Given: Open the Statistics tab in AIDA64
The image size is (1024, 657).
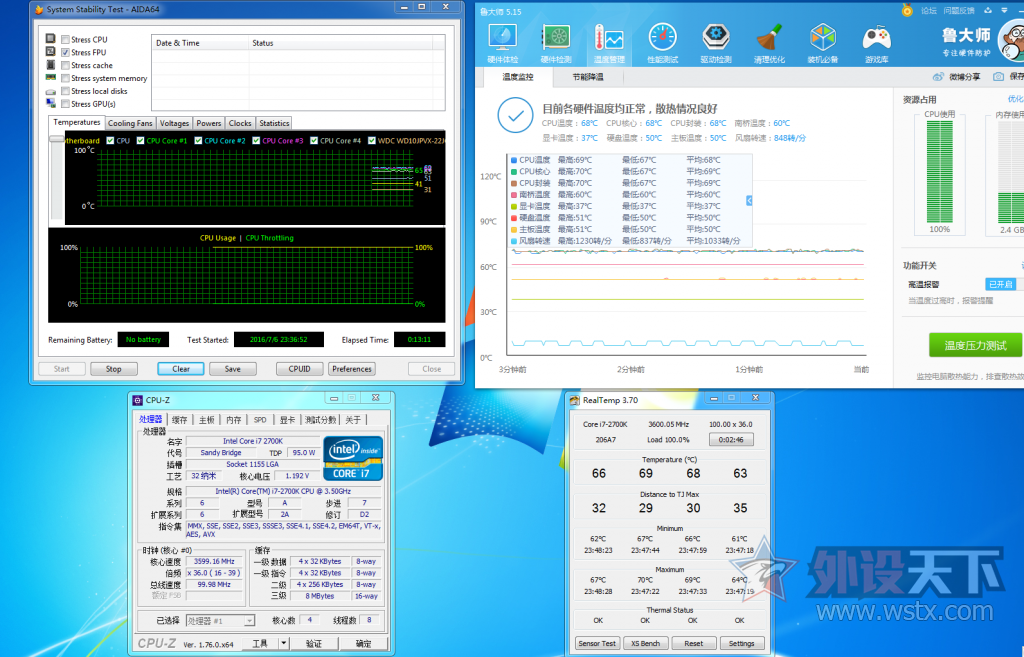Looking at the screenshot, I should 274,123.
